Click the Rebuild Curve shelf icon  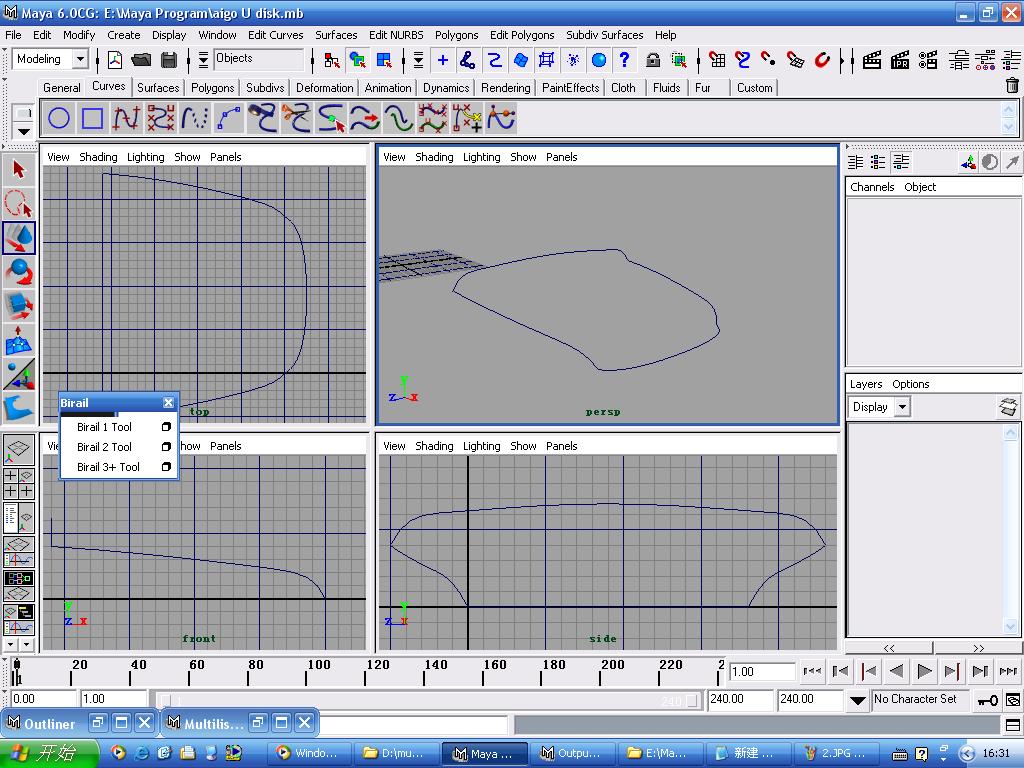tap(433, 118)
